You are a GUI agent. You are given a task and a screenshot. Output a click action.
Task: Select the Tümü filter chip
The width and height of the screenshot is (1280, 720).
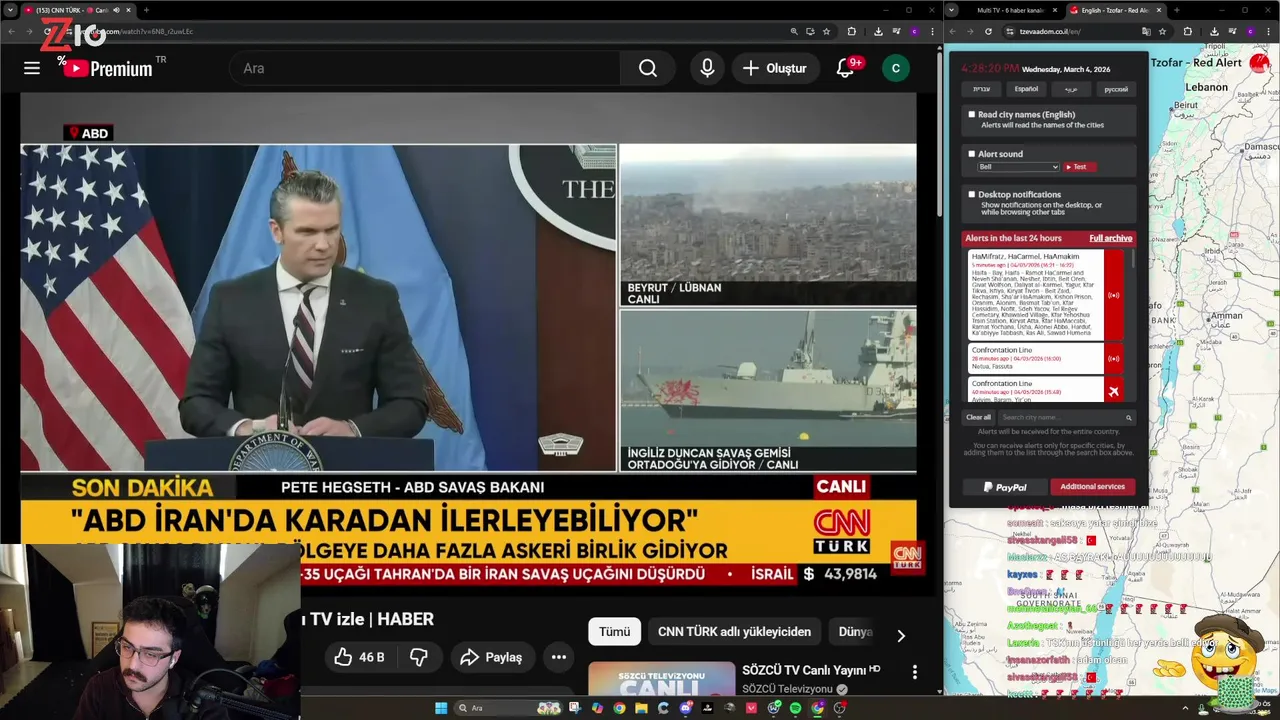[614, 632]
